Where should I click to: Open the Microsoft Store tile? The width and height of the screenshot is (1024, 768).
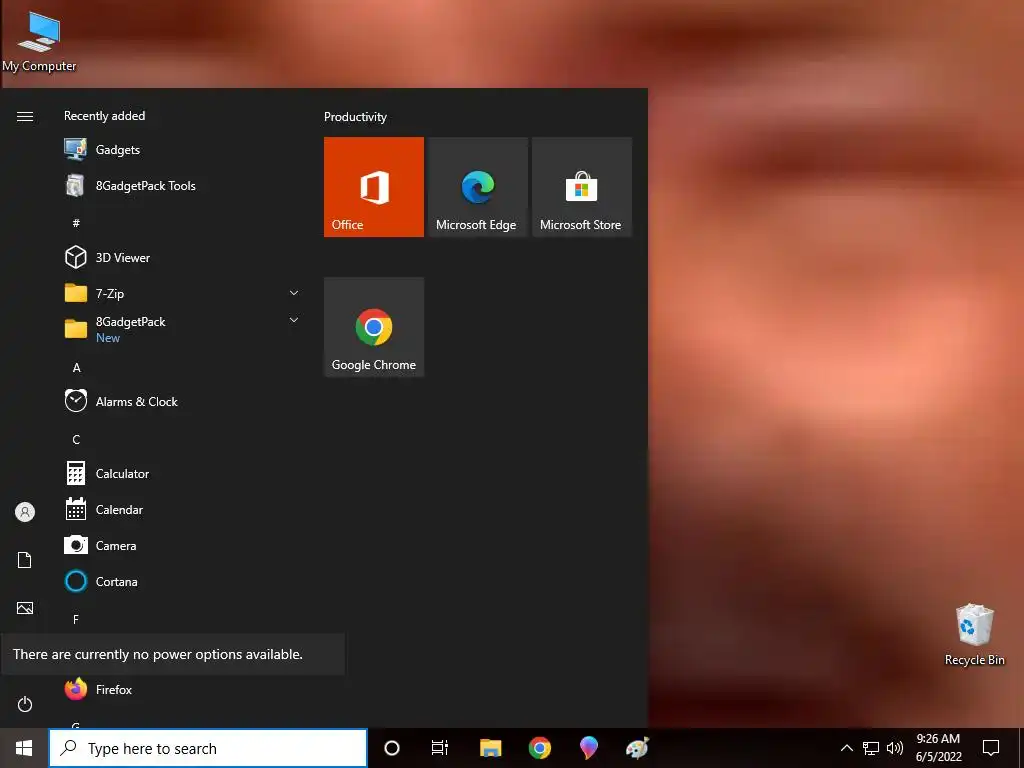(582, 187)
